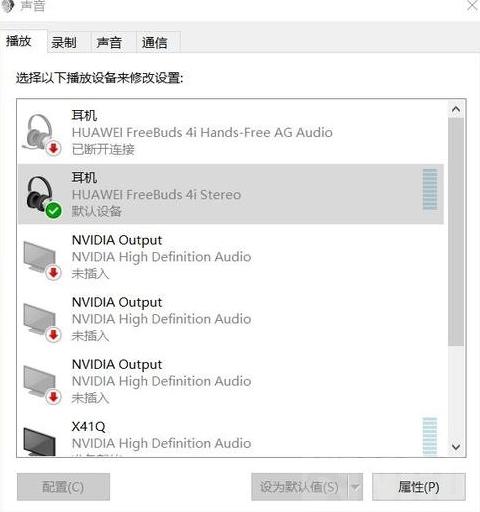Click the 配置(C) button
The height and width of the screenshot is (512, 480).
(x=63, y=487)
